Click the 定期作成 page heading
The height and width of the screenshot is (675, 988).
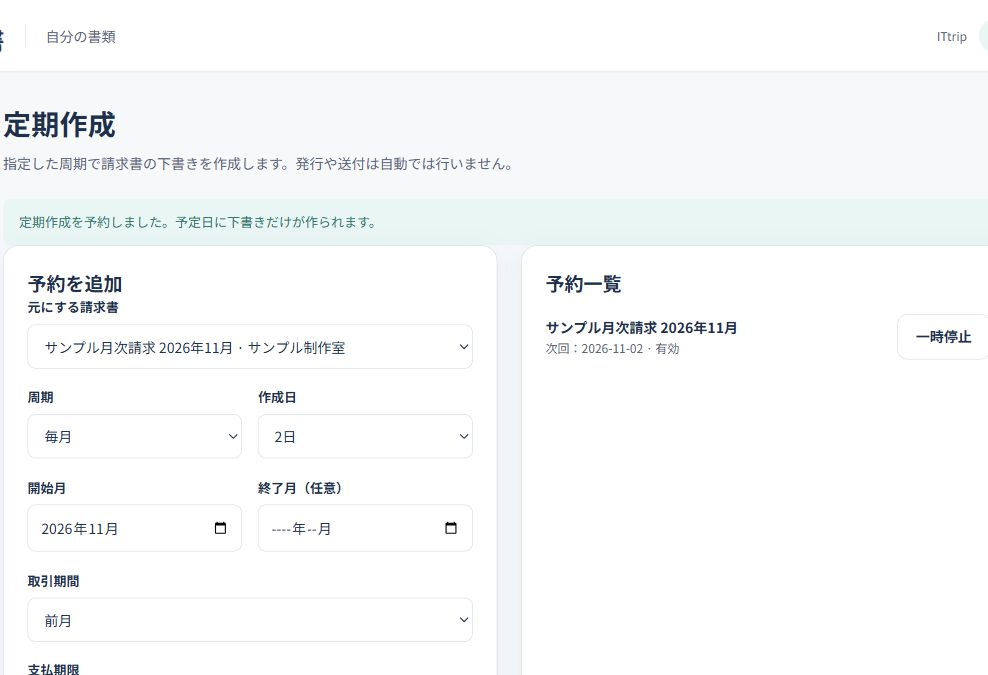(60, 125)
